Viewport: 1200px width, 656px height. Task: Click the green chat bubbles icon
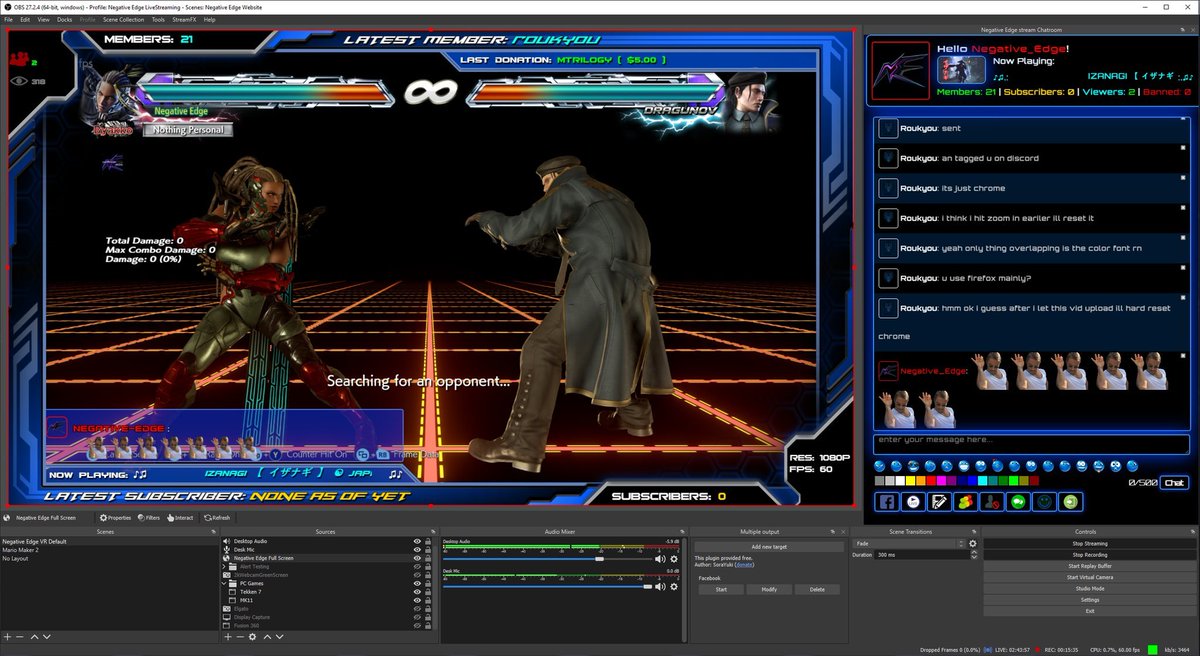pyautogui.click(x=1018, y=503)
